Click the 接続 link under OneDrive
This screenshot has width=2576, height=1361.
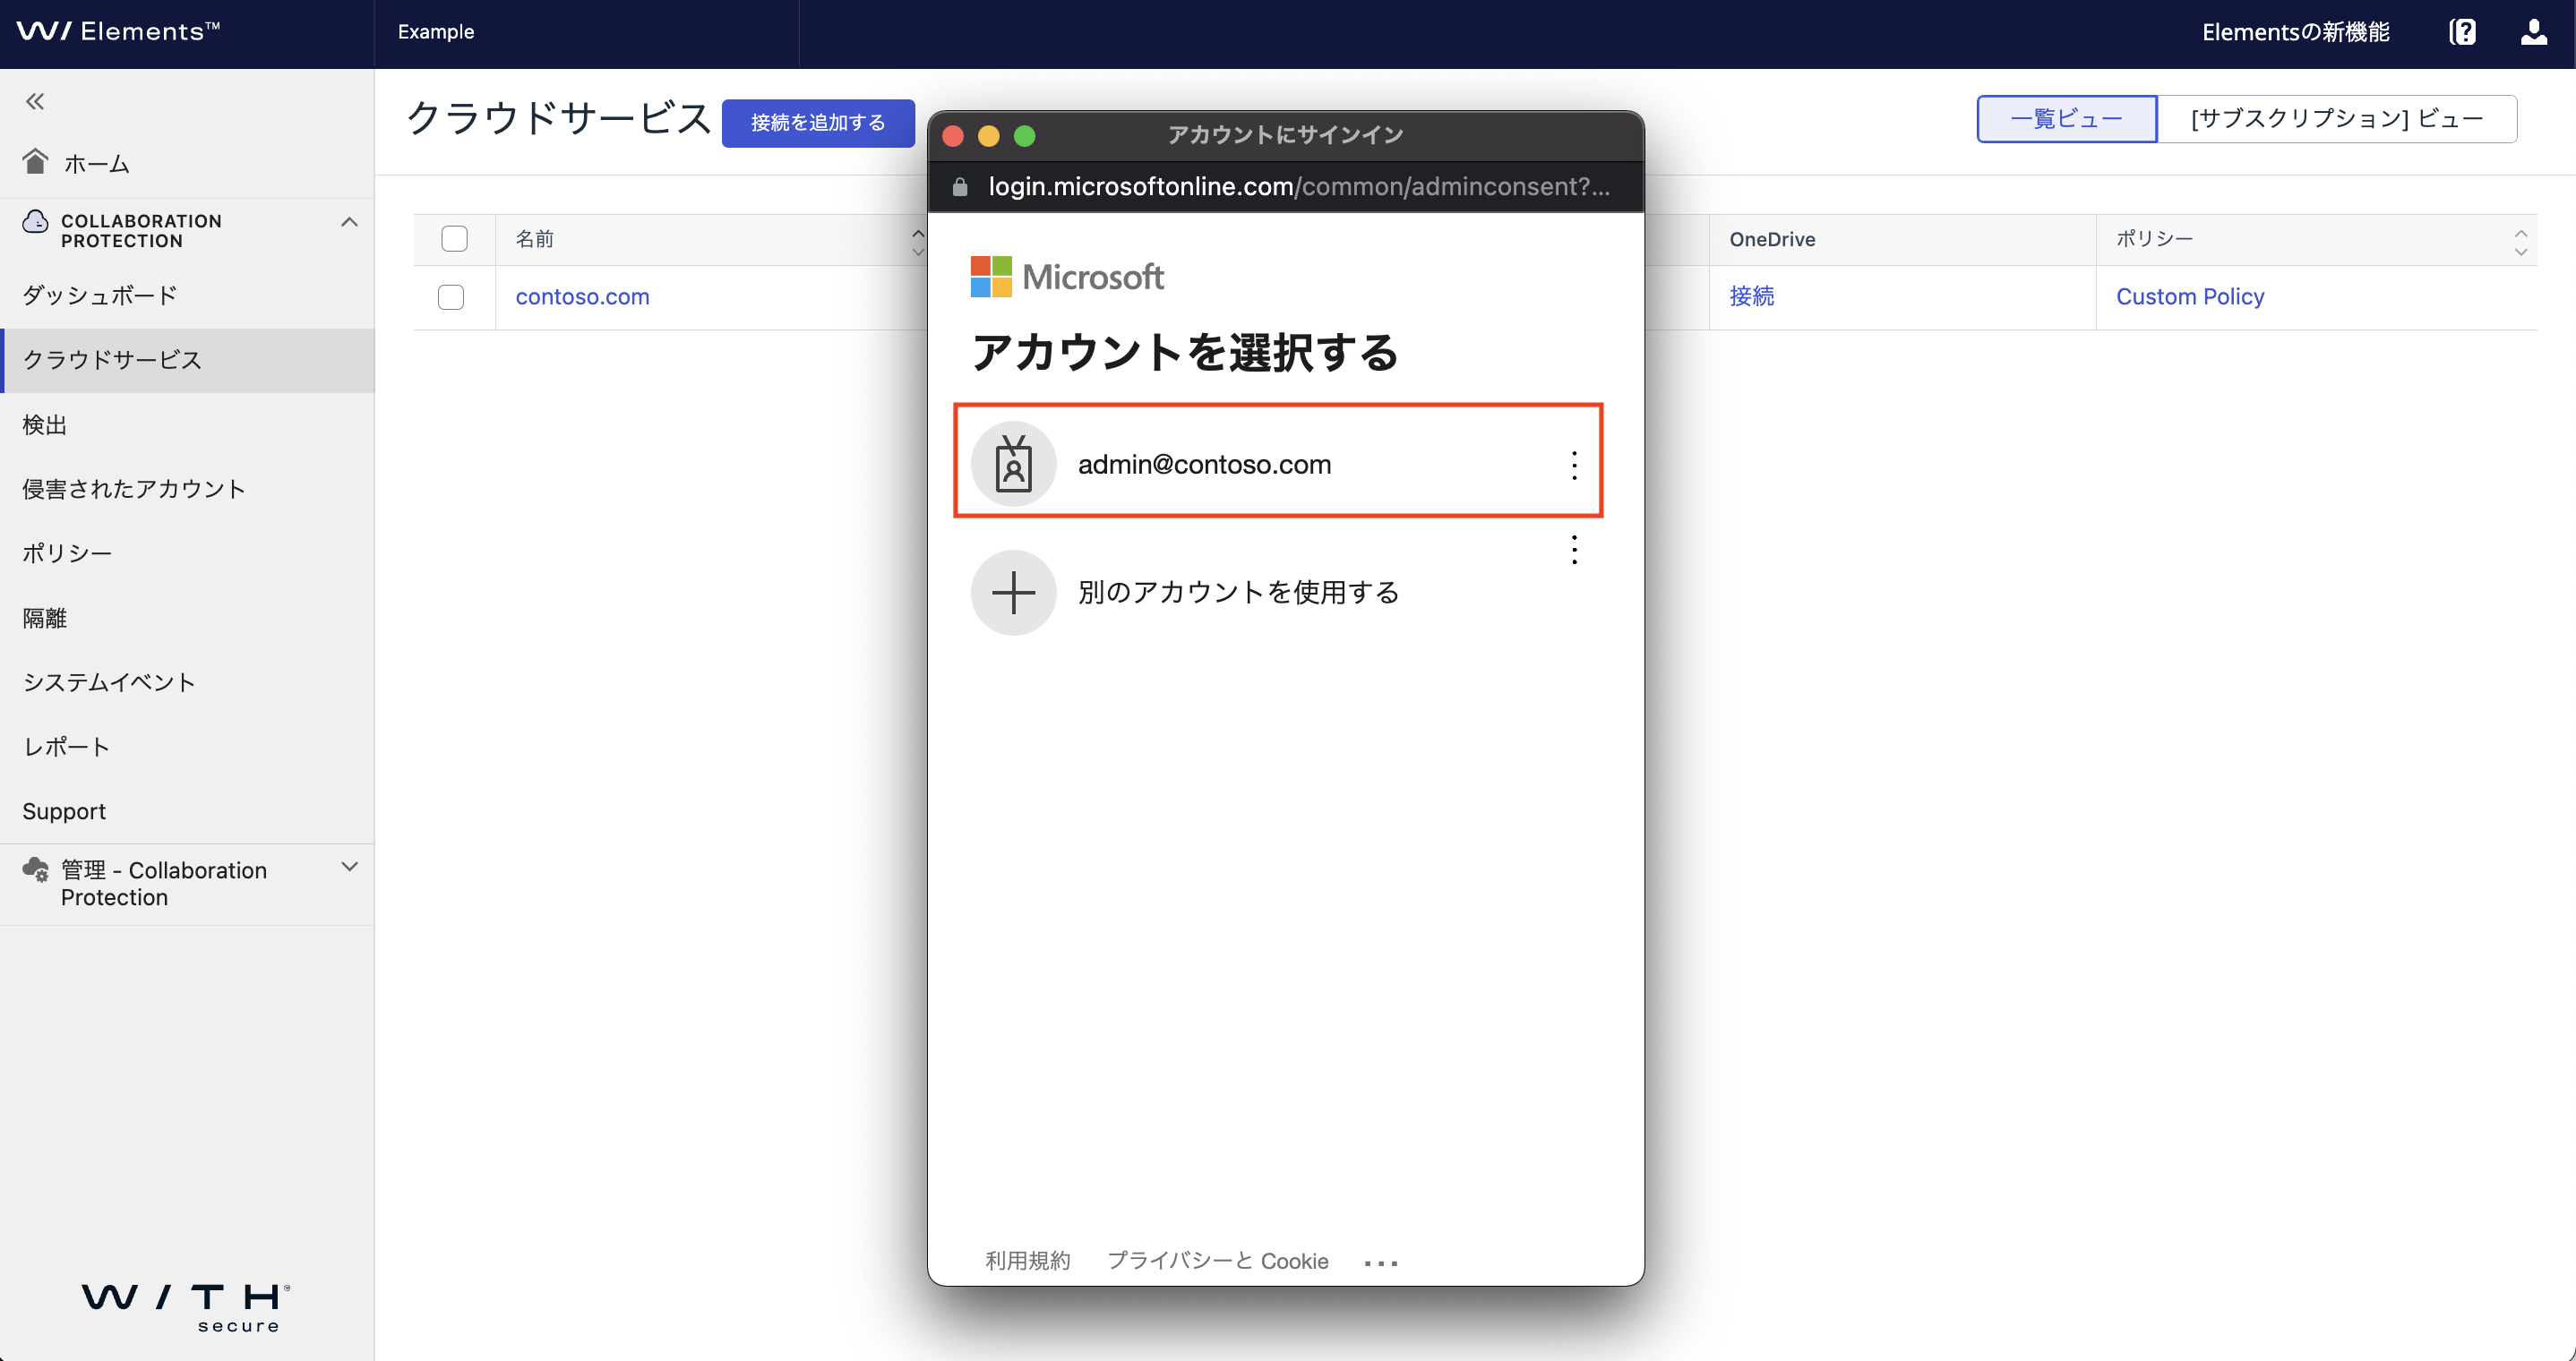[x=1751, y=296]
